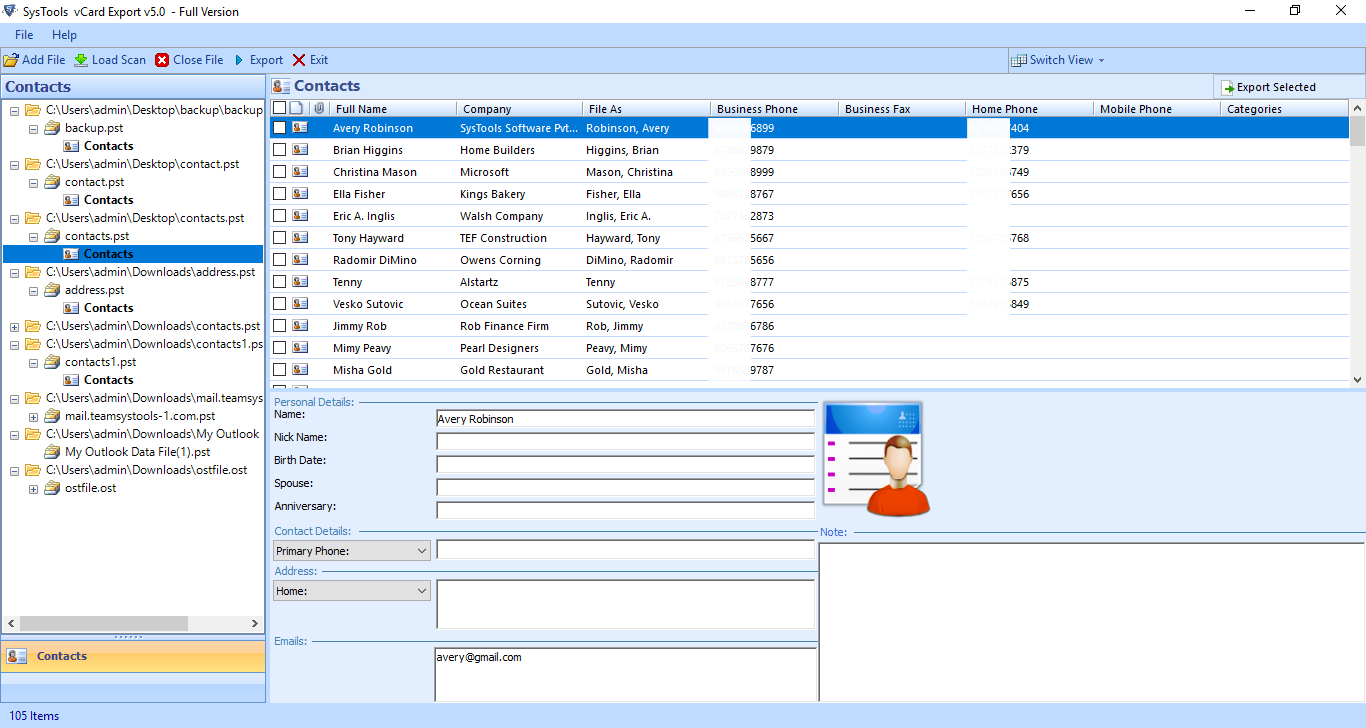
Task: Open the Help menu
Action: [x=64, y=34]
